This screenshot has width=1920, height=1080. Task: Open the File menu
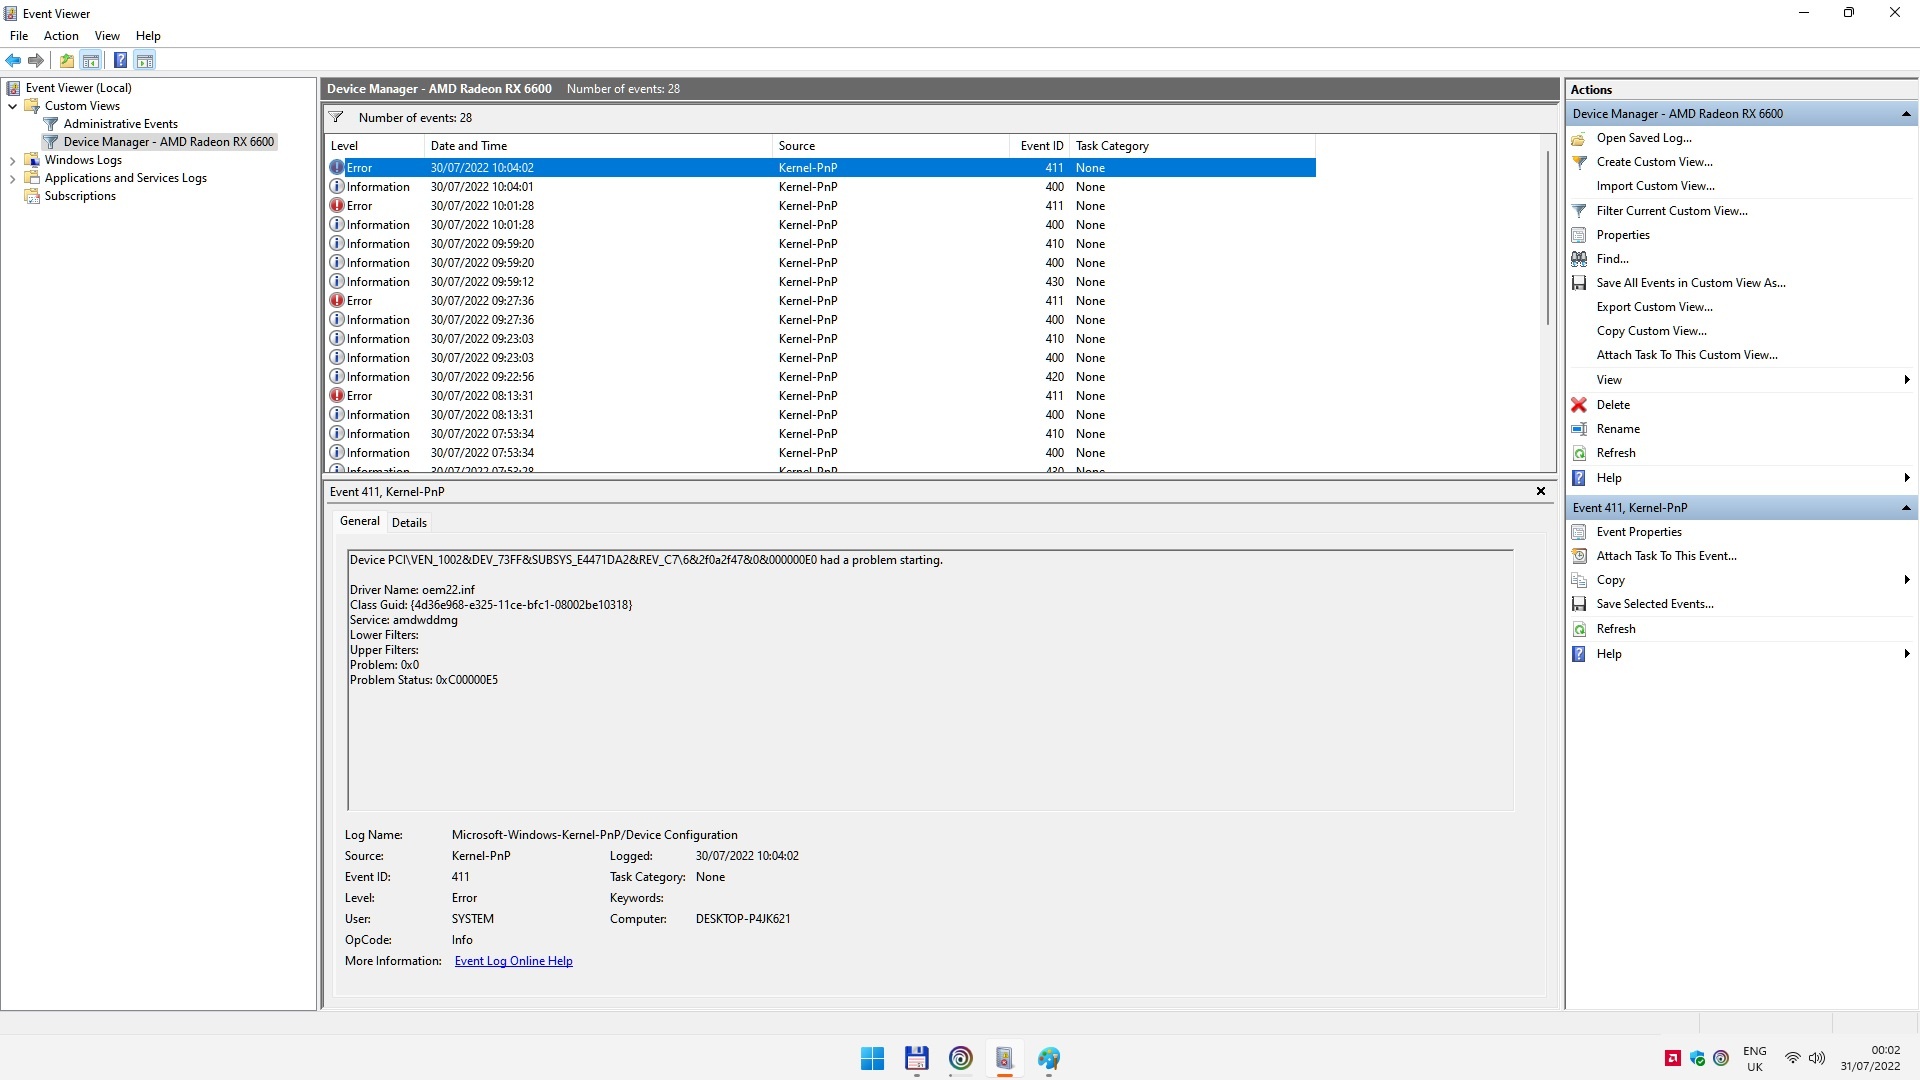click(x=19, y=36)
